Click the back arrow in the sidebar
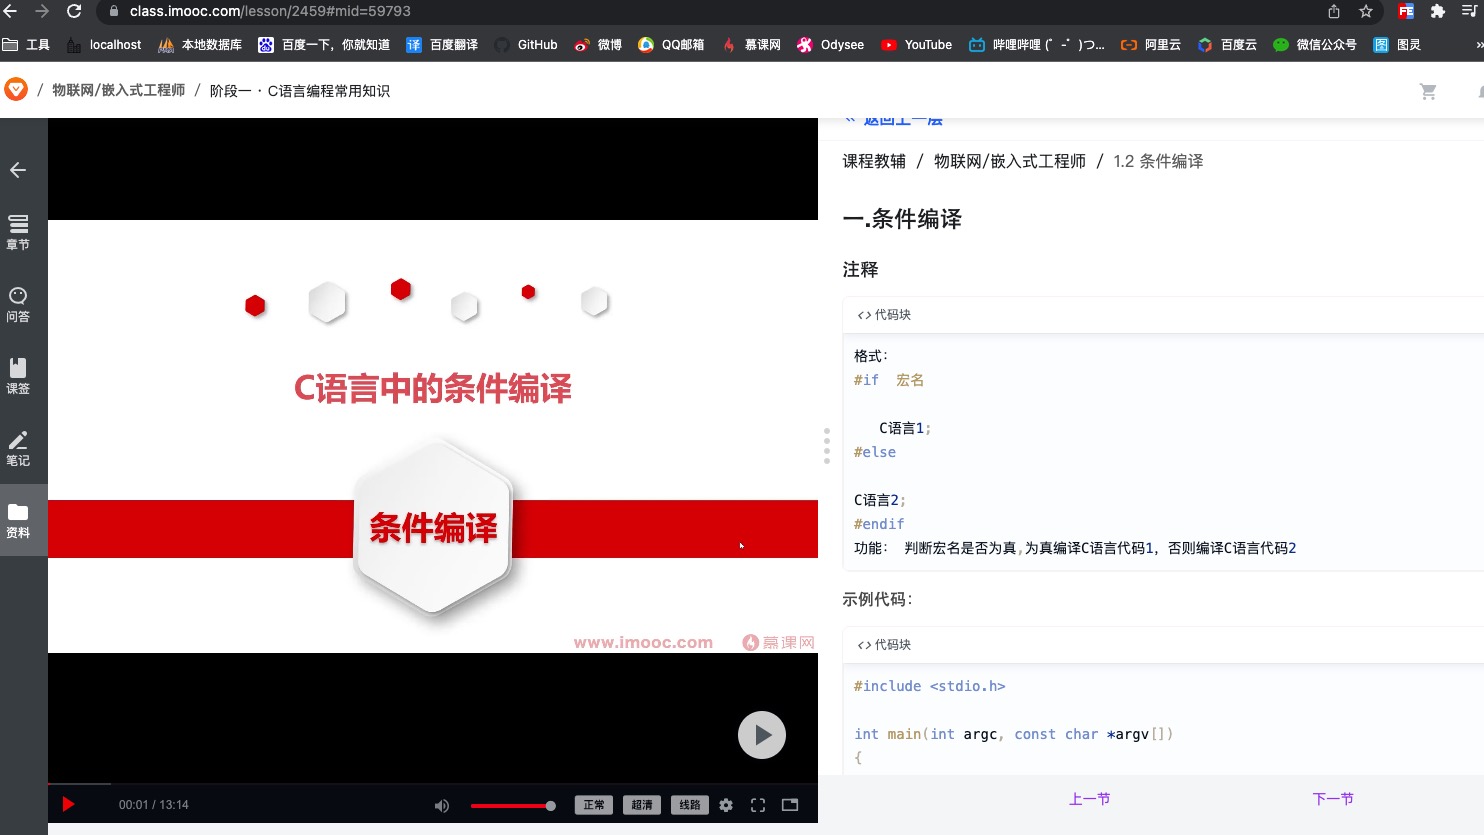 coord(17,170)
